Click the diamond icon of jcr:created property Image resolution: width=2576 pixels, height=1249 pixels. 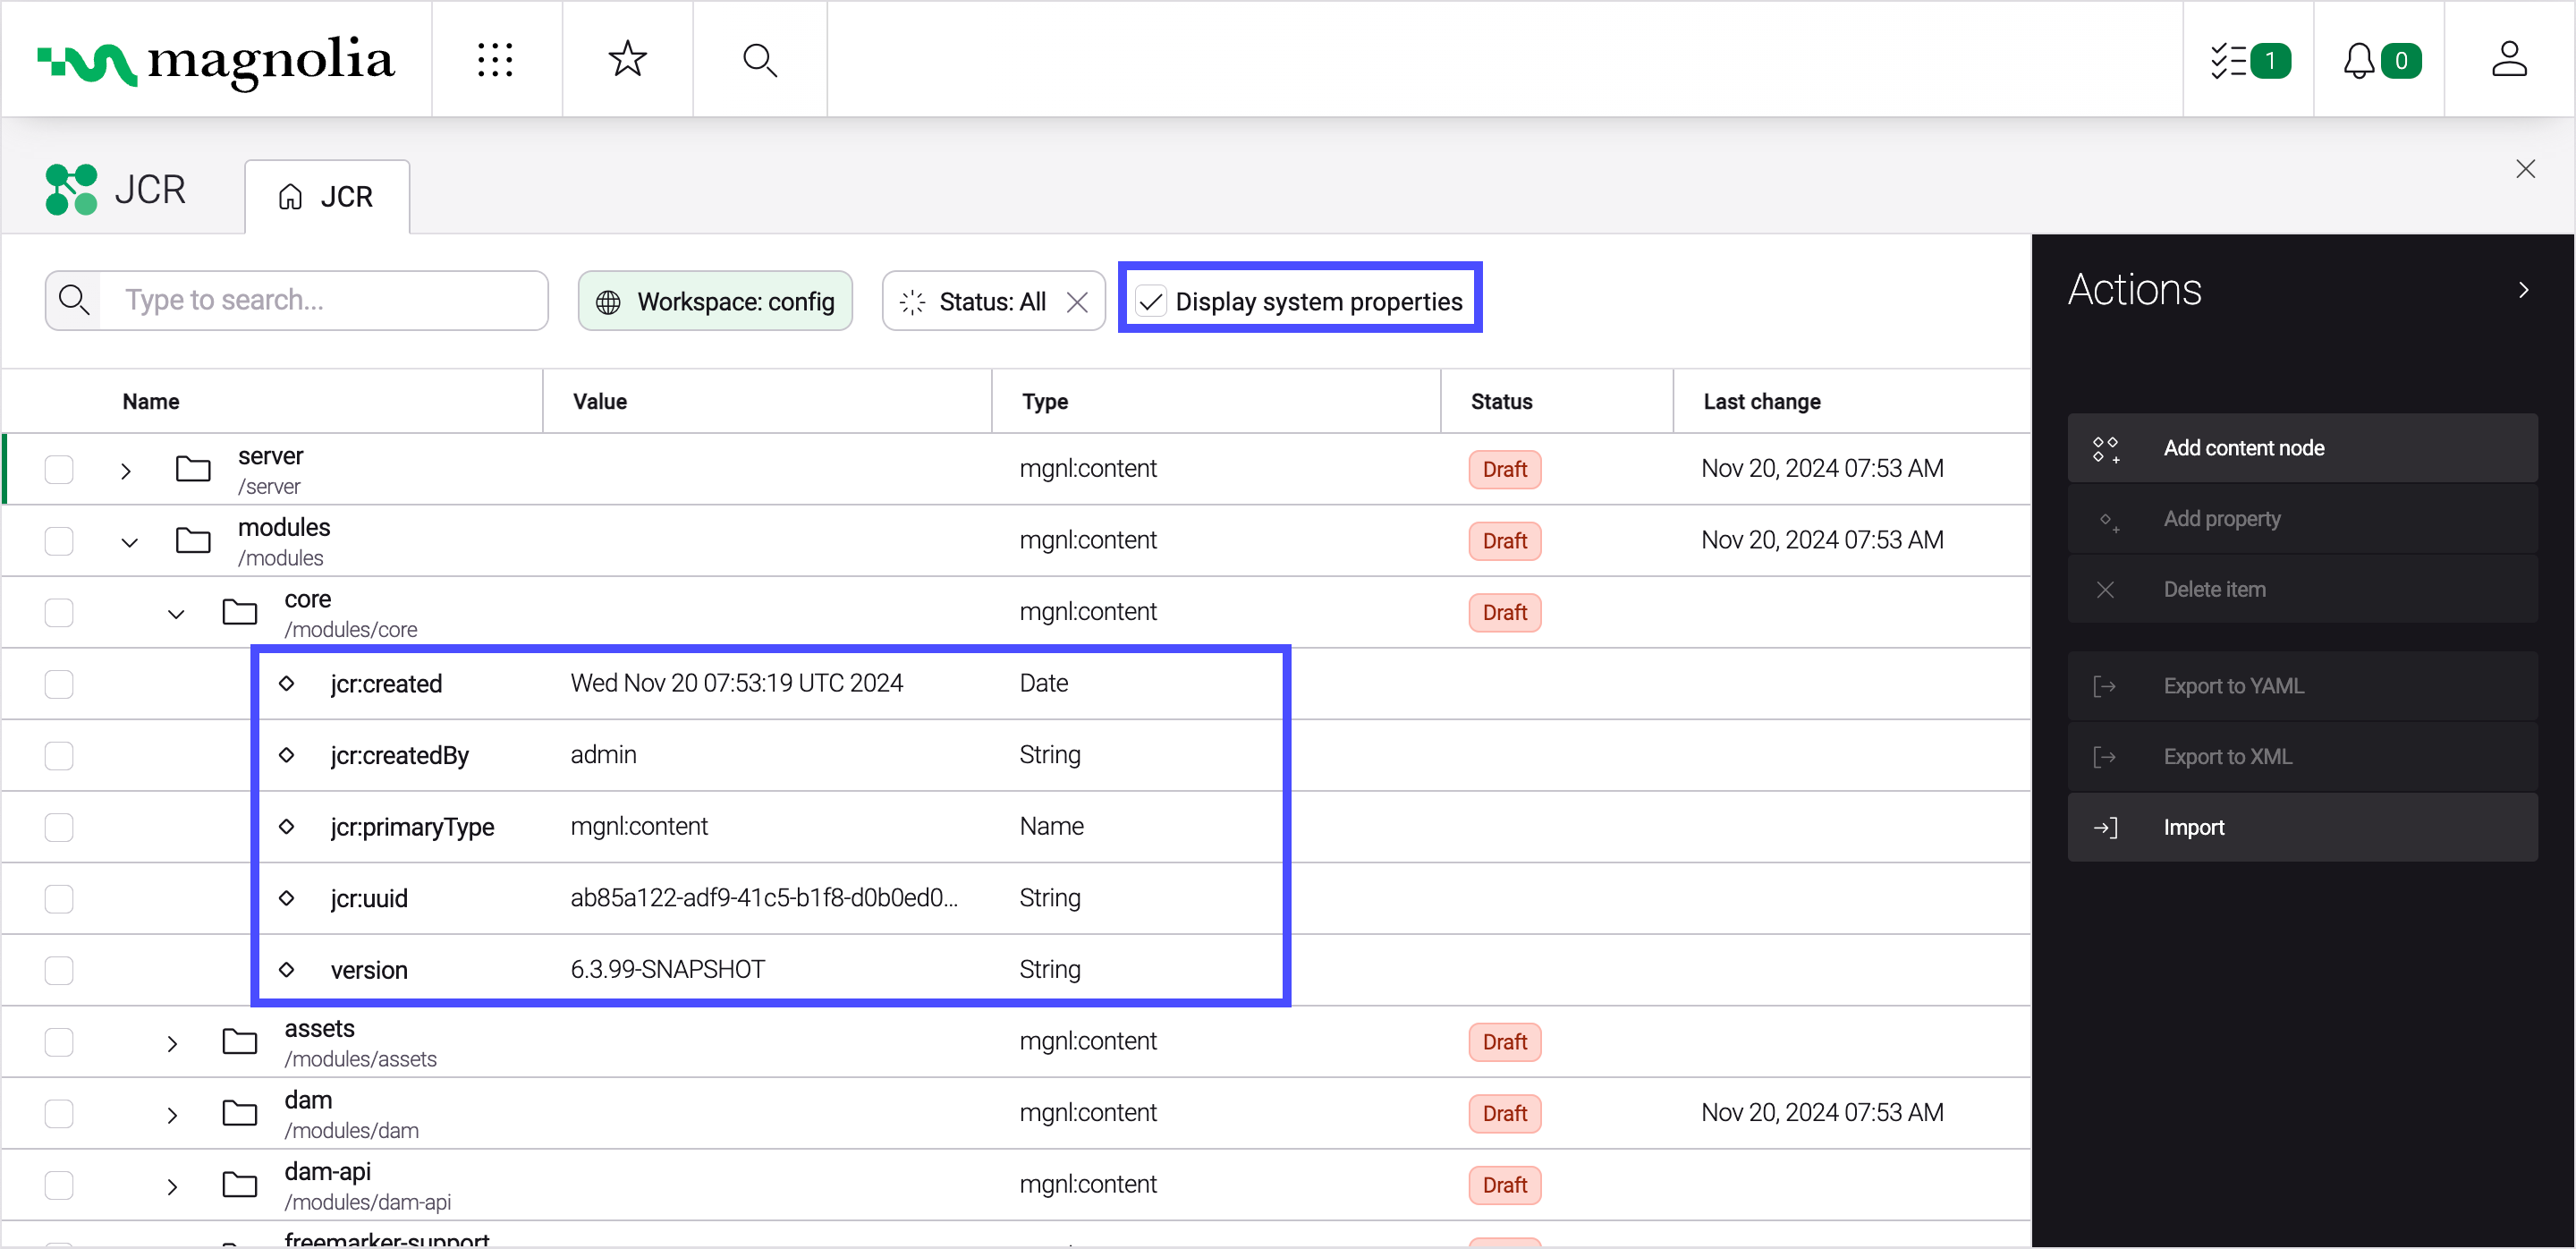(x=286, y=684)
